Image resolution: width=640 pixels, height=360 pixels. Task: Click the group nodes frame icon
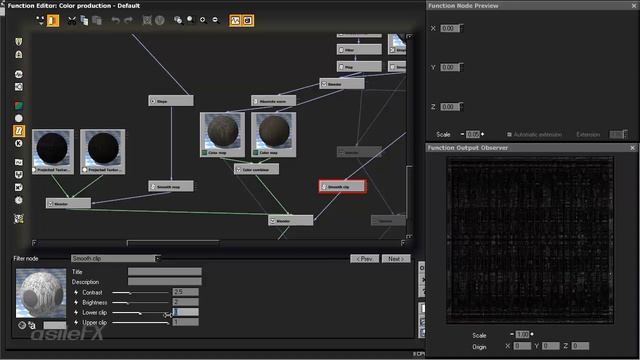pos(147,20)
